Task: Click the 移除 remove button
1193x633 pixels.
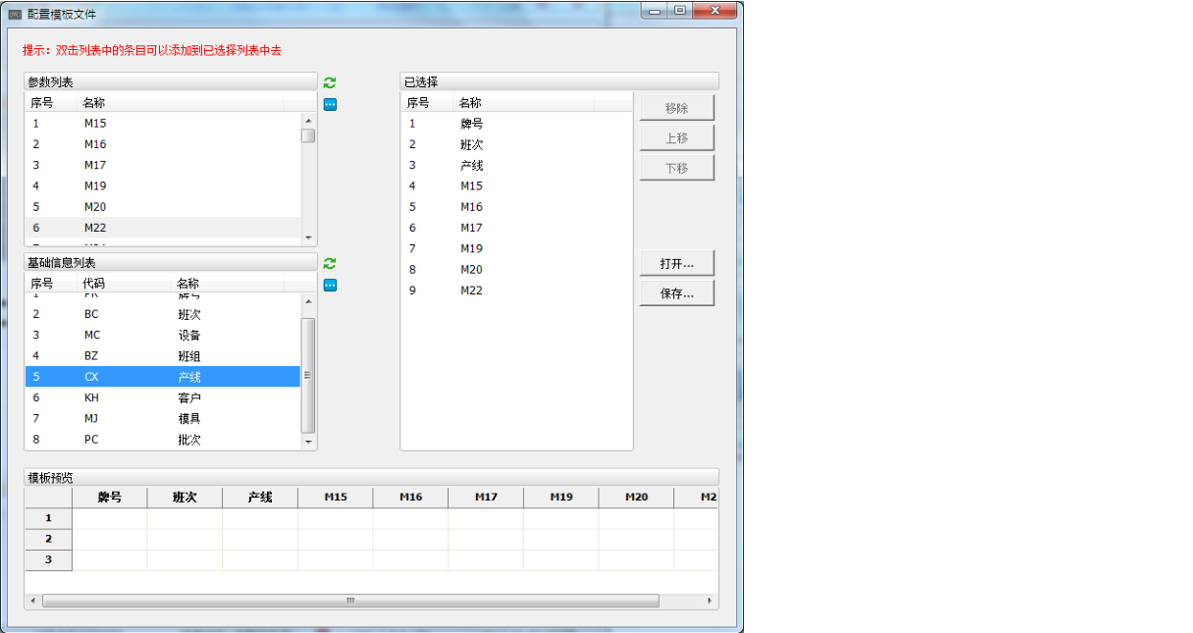Action: (x=677, y=108)
